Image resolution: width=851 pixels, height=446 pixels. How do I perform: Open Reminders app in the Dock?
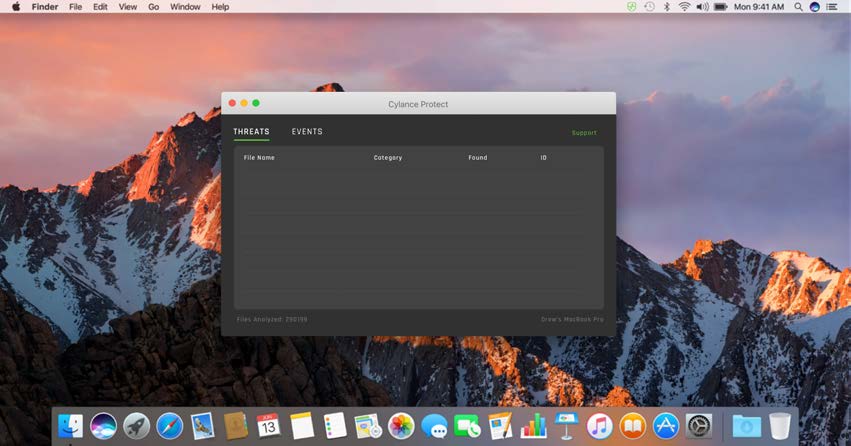(335, 425)
